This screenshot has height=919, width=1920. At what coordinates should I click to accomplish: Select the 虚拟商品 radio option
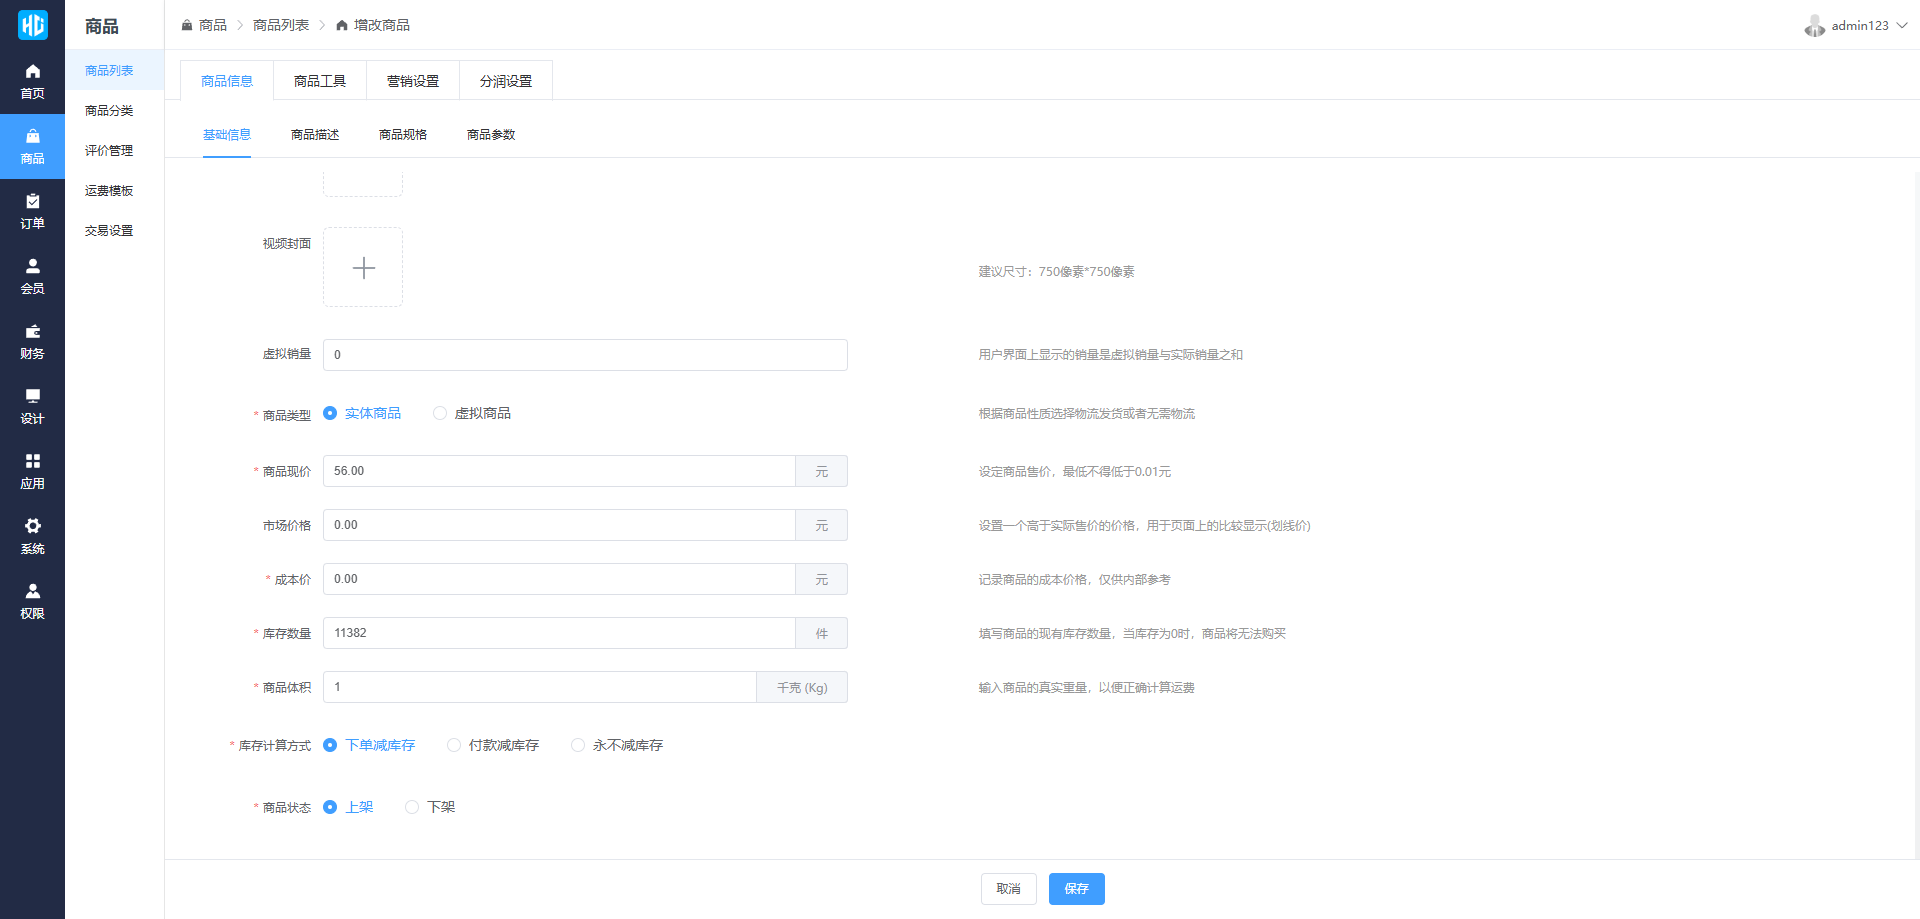pos(440,413)
